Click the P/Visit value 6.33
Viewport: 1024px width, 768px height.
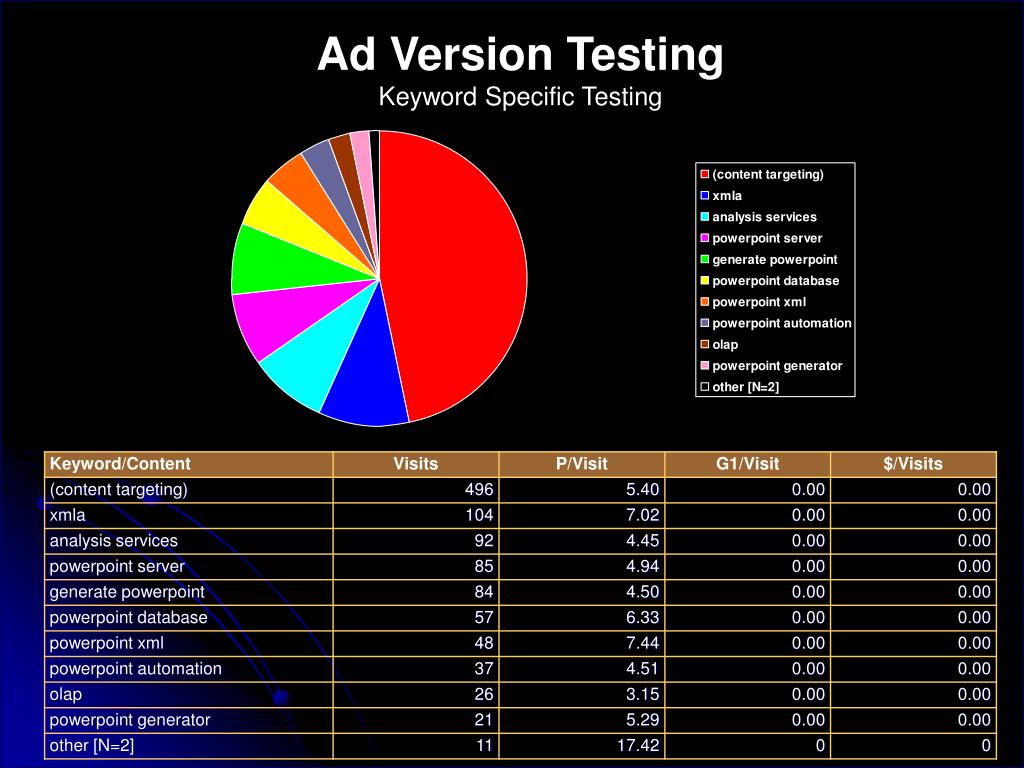643,618
